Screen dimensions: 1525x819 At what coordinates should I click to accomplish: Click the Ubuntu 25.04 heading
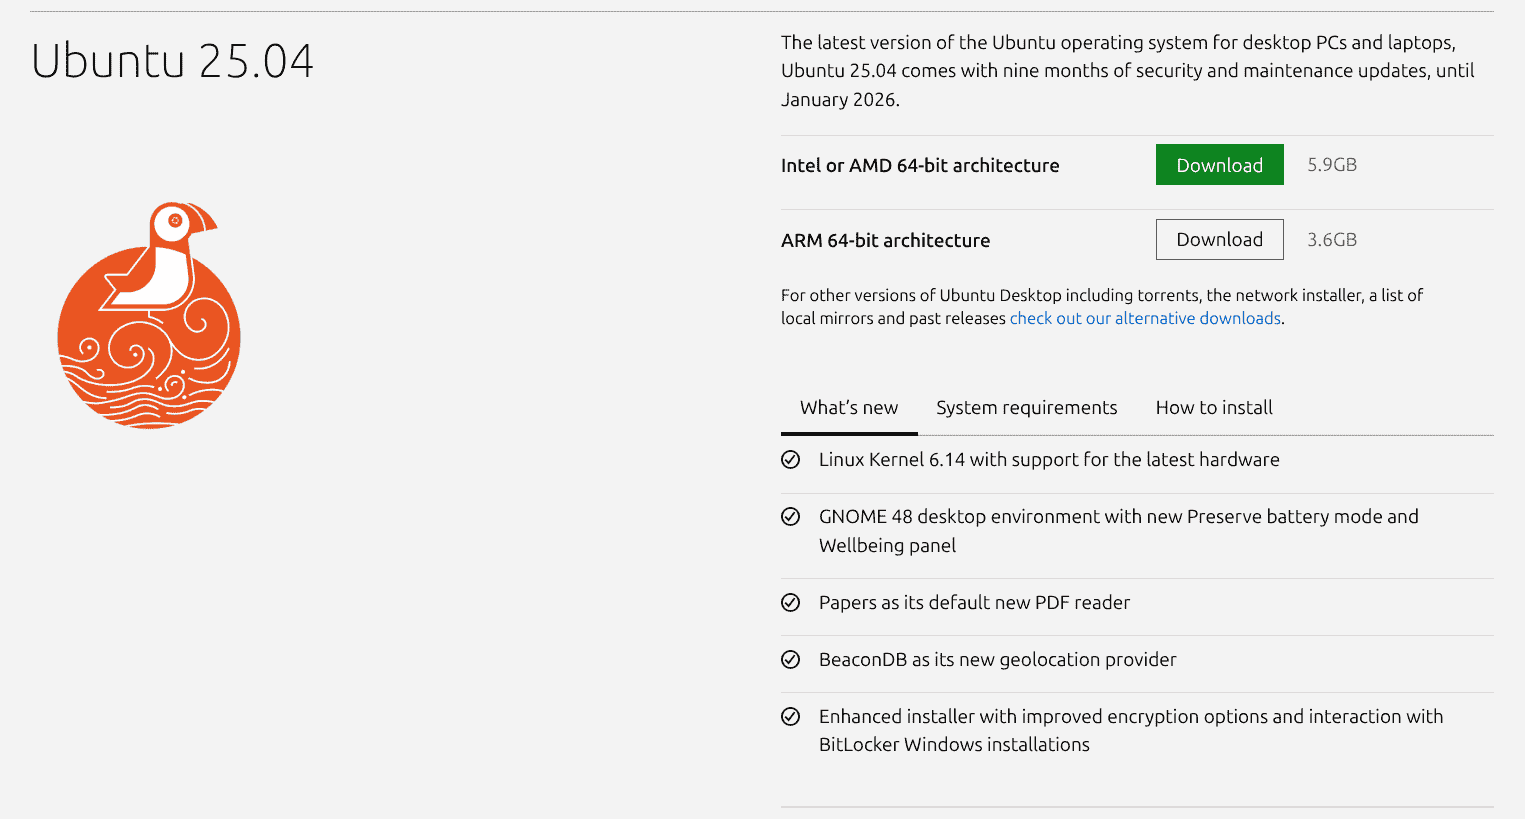(172, 61)
